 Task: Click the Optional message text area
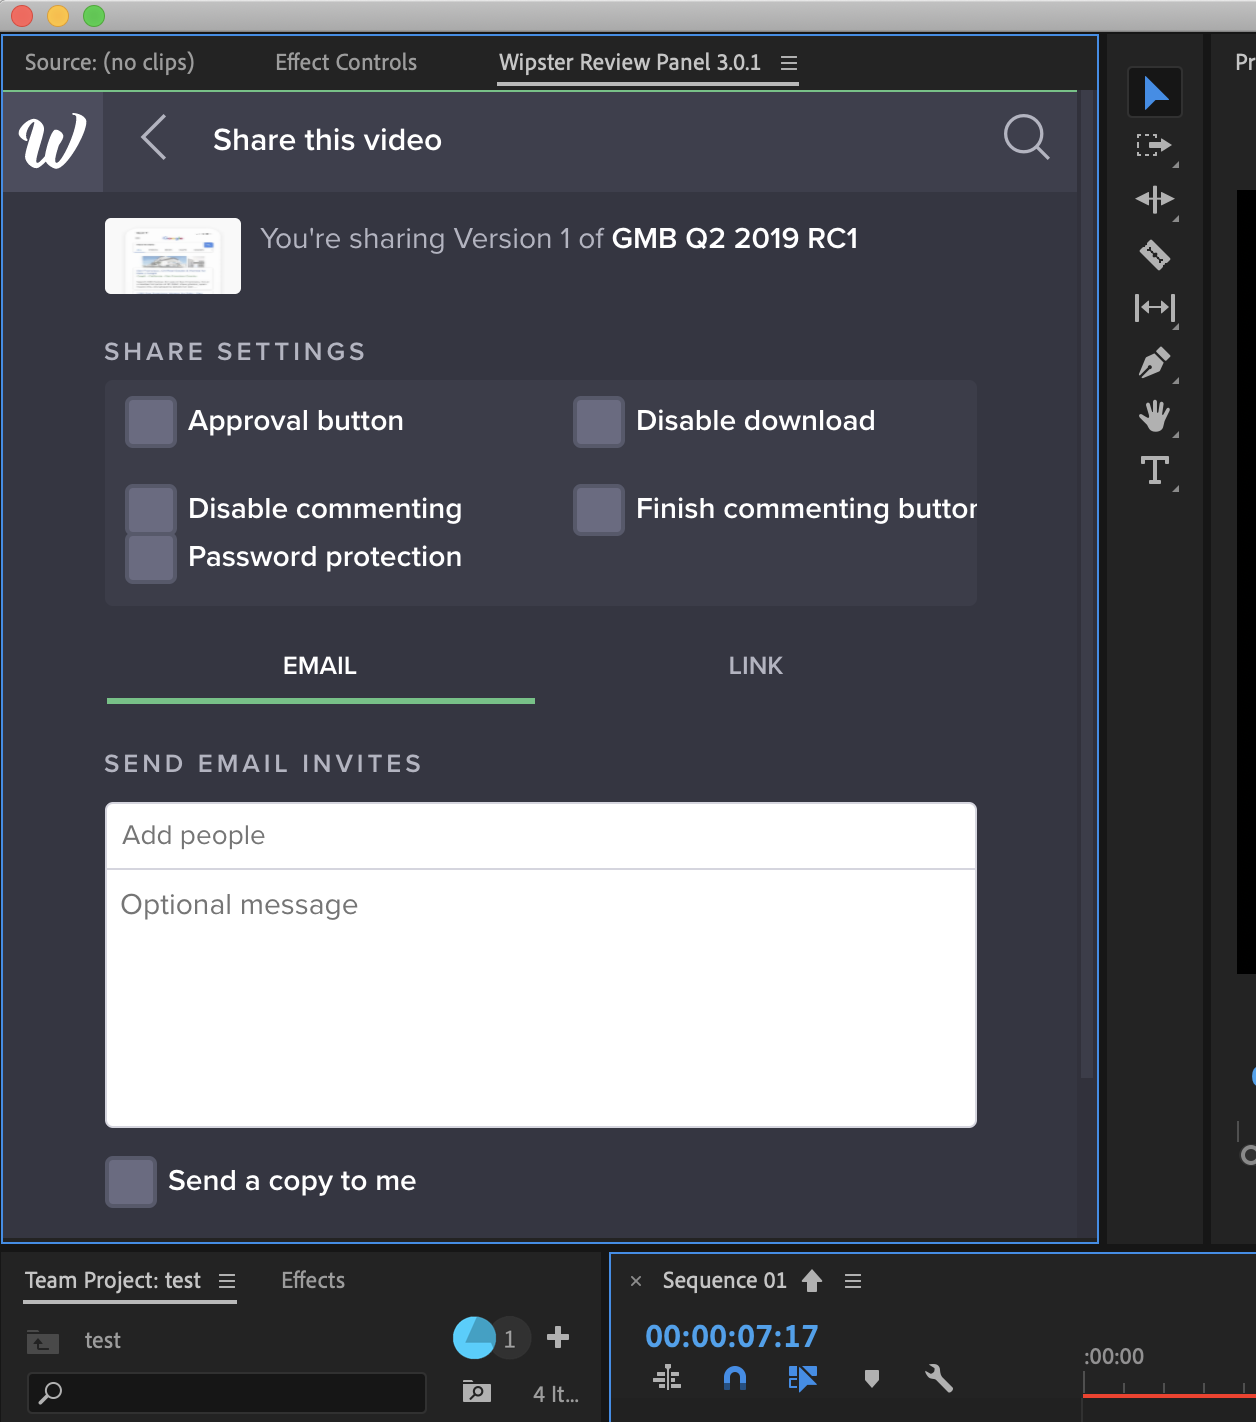tap(541, 998)
